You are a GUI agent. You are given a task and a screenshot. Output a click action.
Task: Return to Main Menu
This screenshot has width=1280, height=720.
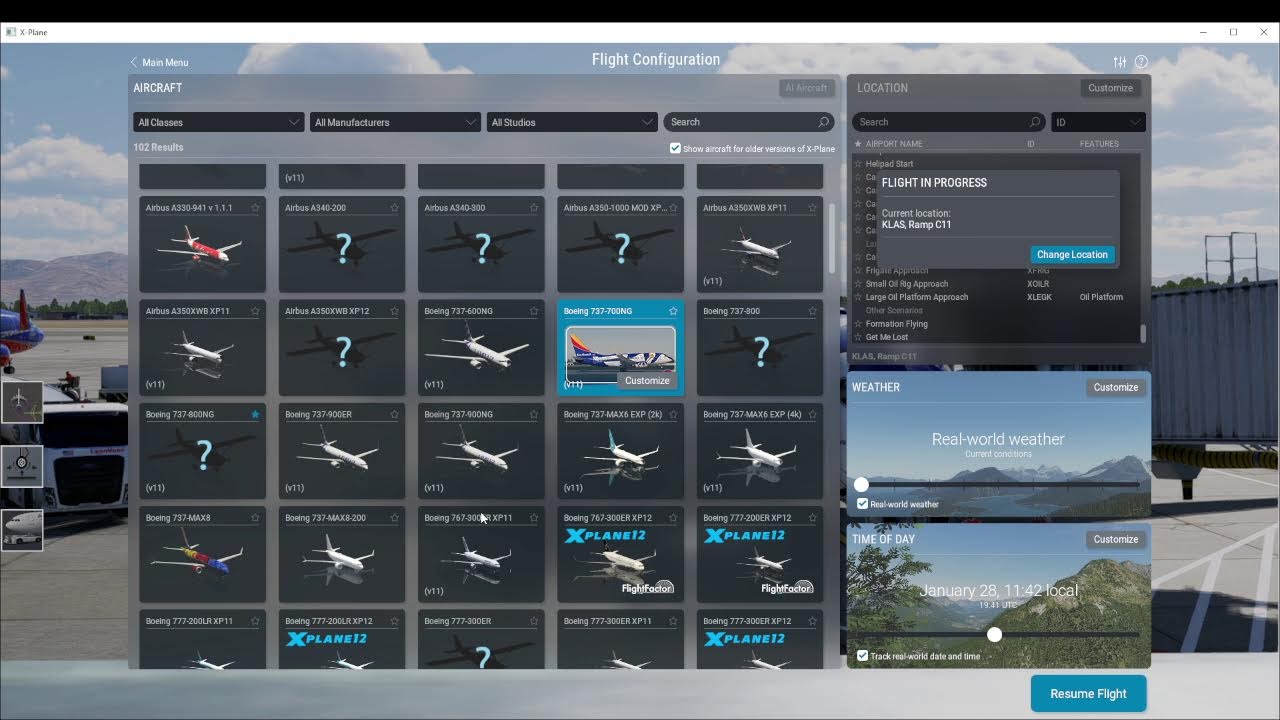(x=159, y=62)
